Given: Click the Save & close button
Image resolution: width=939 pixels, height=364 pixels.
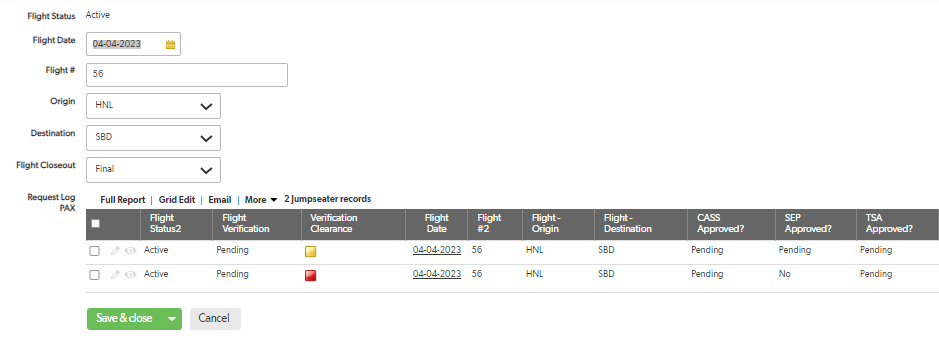Looking at the screenshot, I should [125, 319].
